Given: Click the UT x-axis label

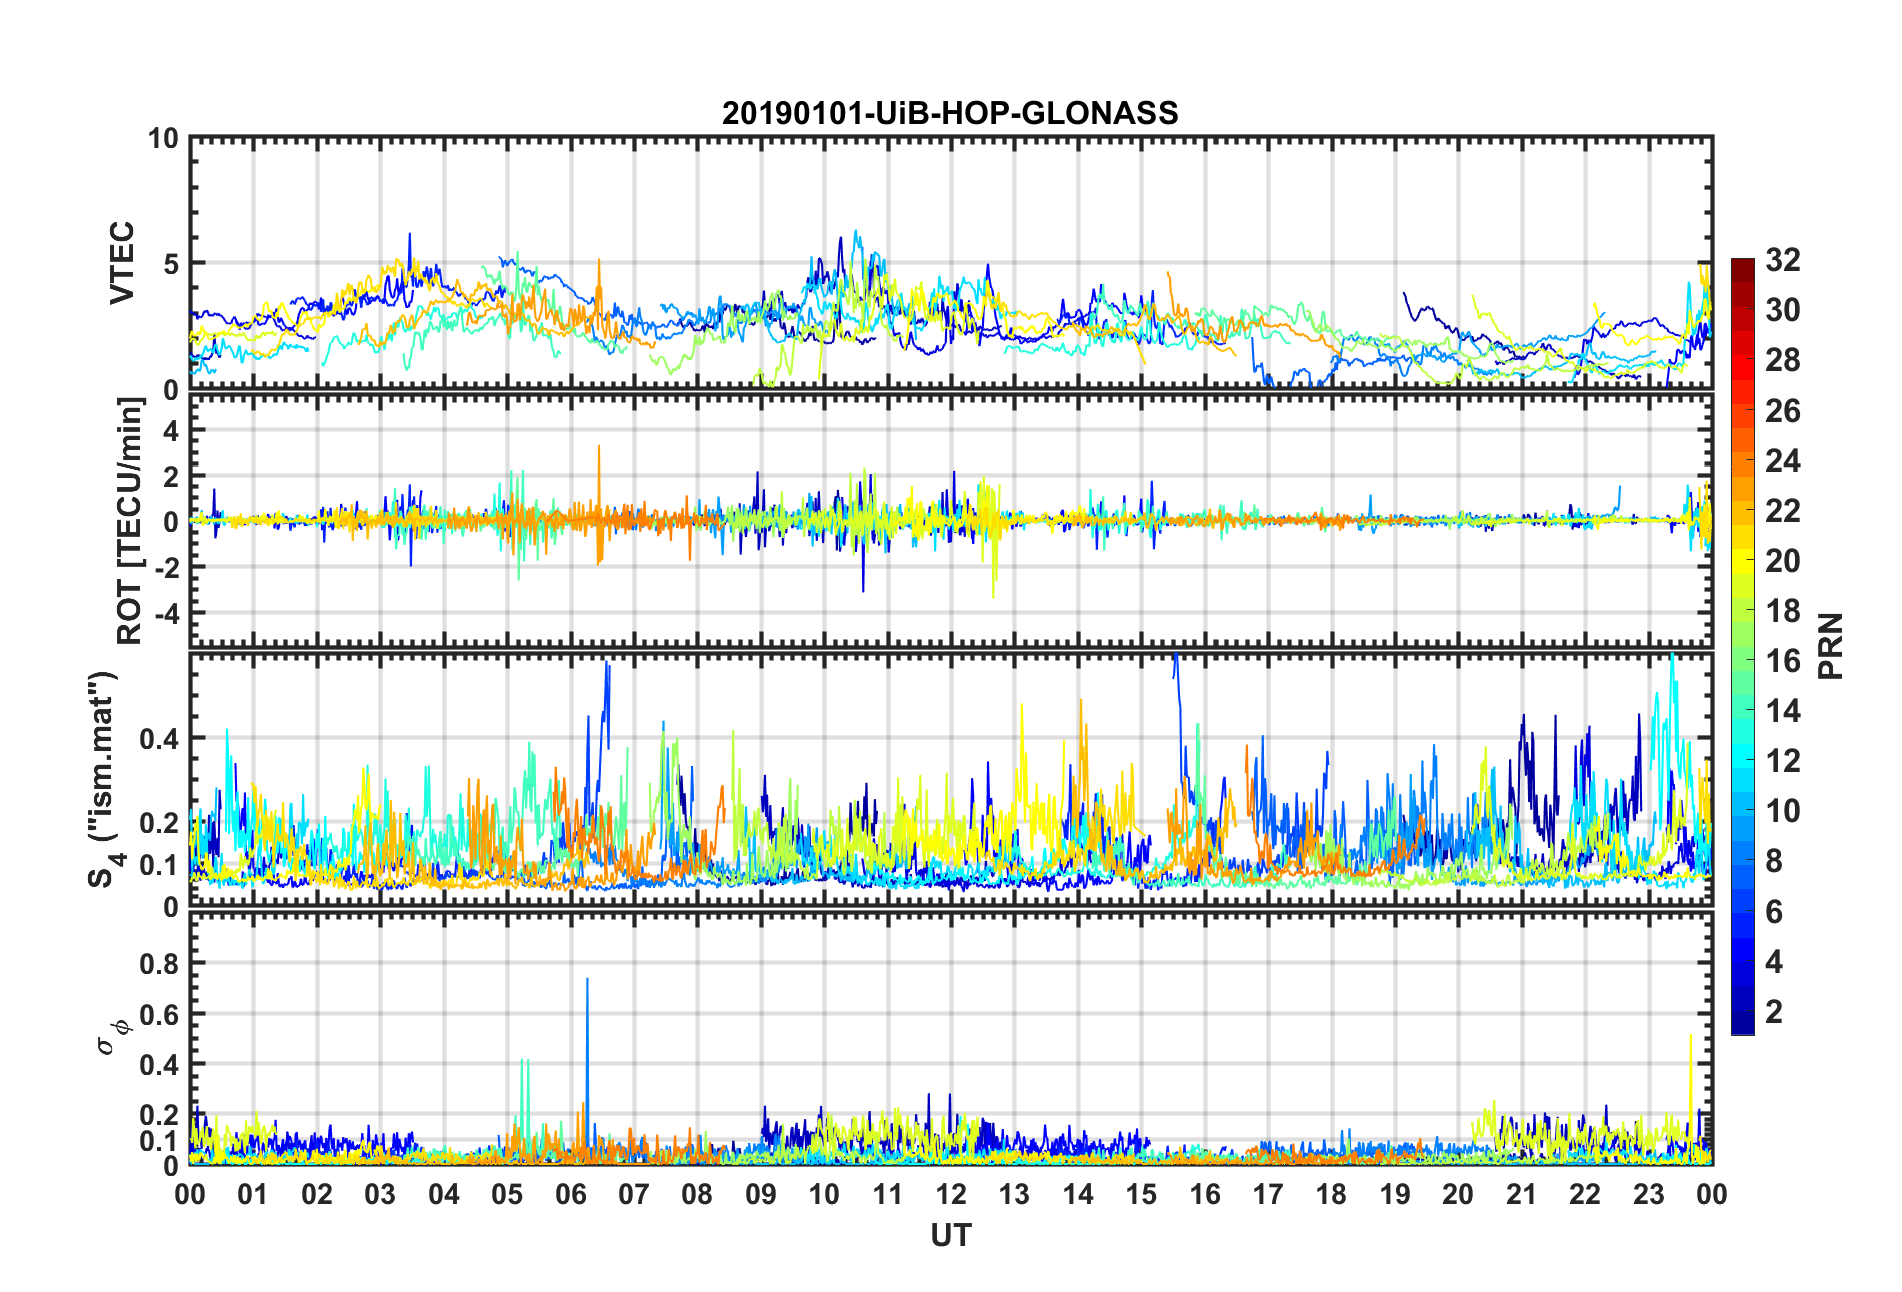Looking at the screenshot, I should [x=950, y=1236].
